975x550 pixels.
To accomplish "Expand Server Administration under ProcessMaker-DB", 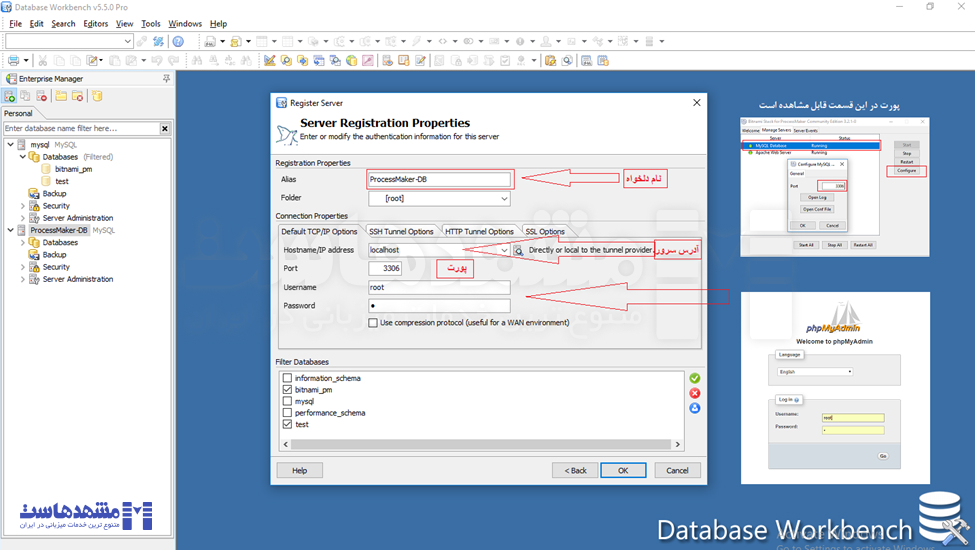I will tap(23, 279).
